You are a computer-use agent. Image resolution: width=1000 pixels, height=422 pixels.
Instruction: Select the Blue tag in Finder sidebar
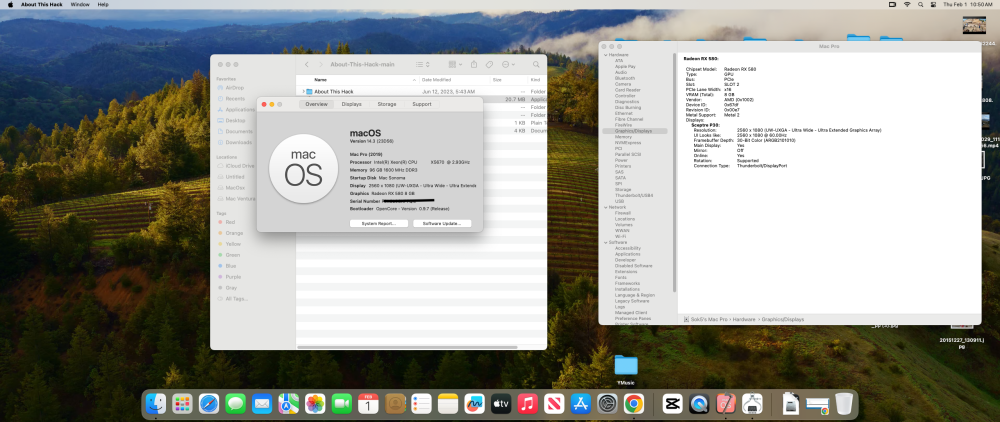pos(230,266)
